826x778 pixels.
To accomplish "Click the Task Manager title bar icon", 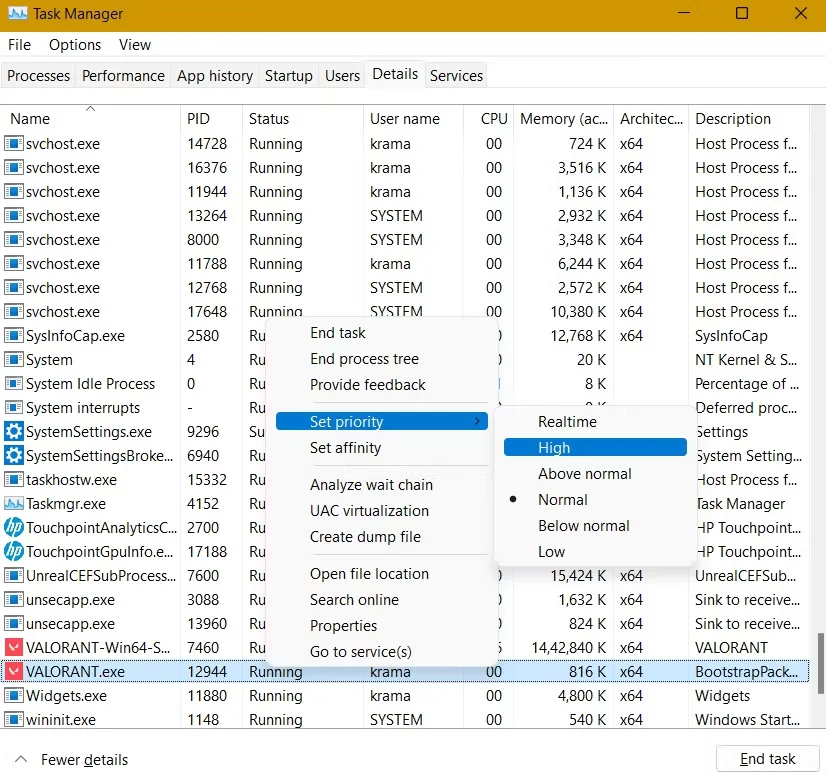I will 18,15.
